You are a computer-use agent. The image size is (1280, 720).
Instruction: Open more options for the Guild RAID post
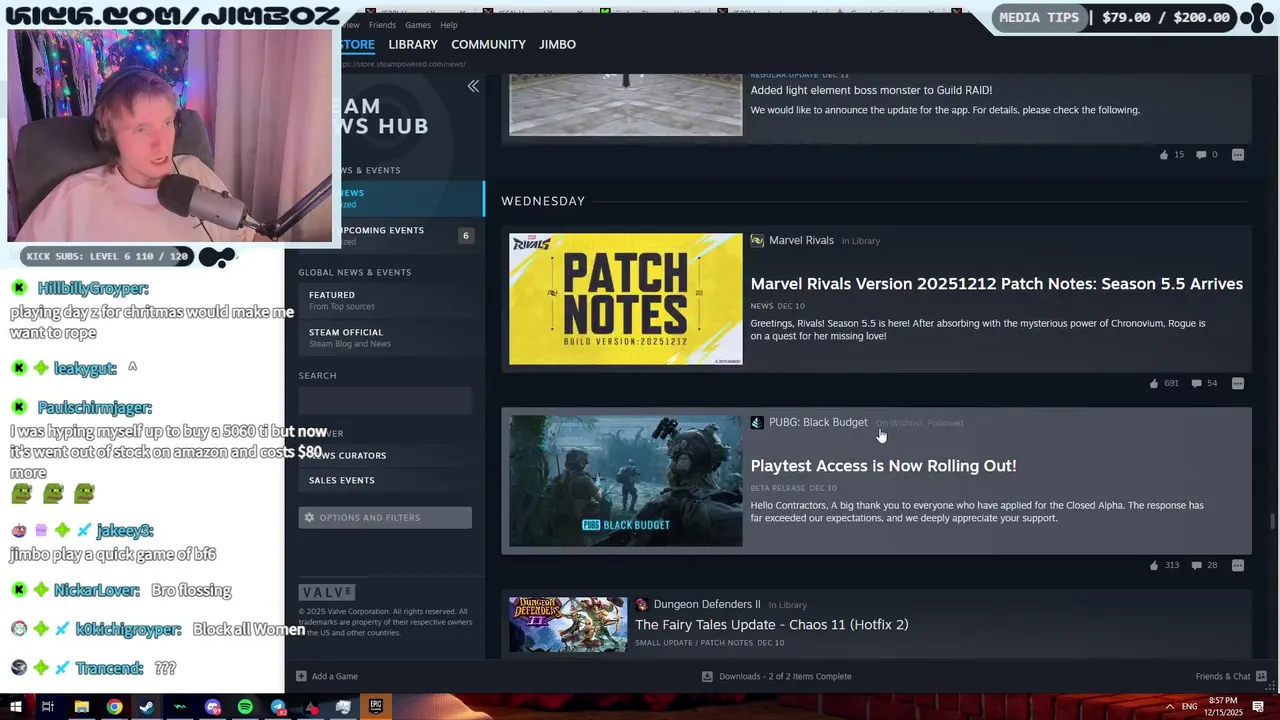pyautogui.click(x=1238, y=155)
